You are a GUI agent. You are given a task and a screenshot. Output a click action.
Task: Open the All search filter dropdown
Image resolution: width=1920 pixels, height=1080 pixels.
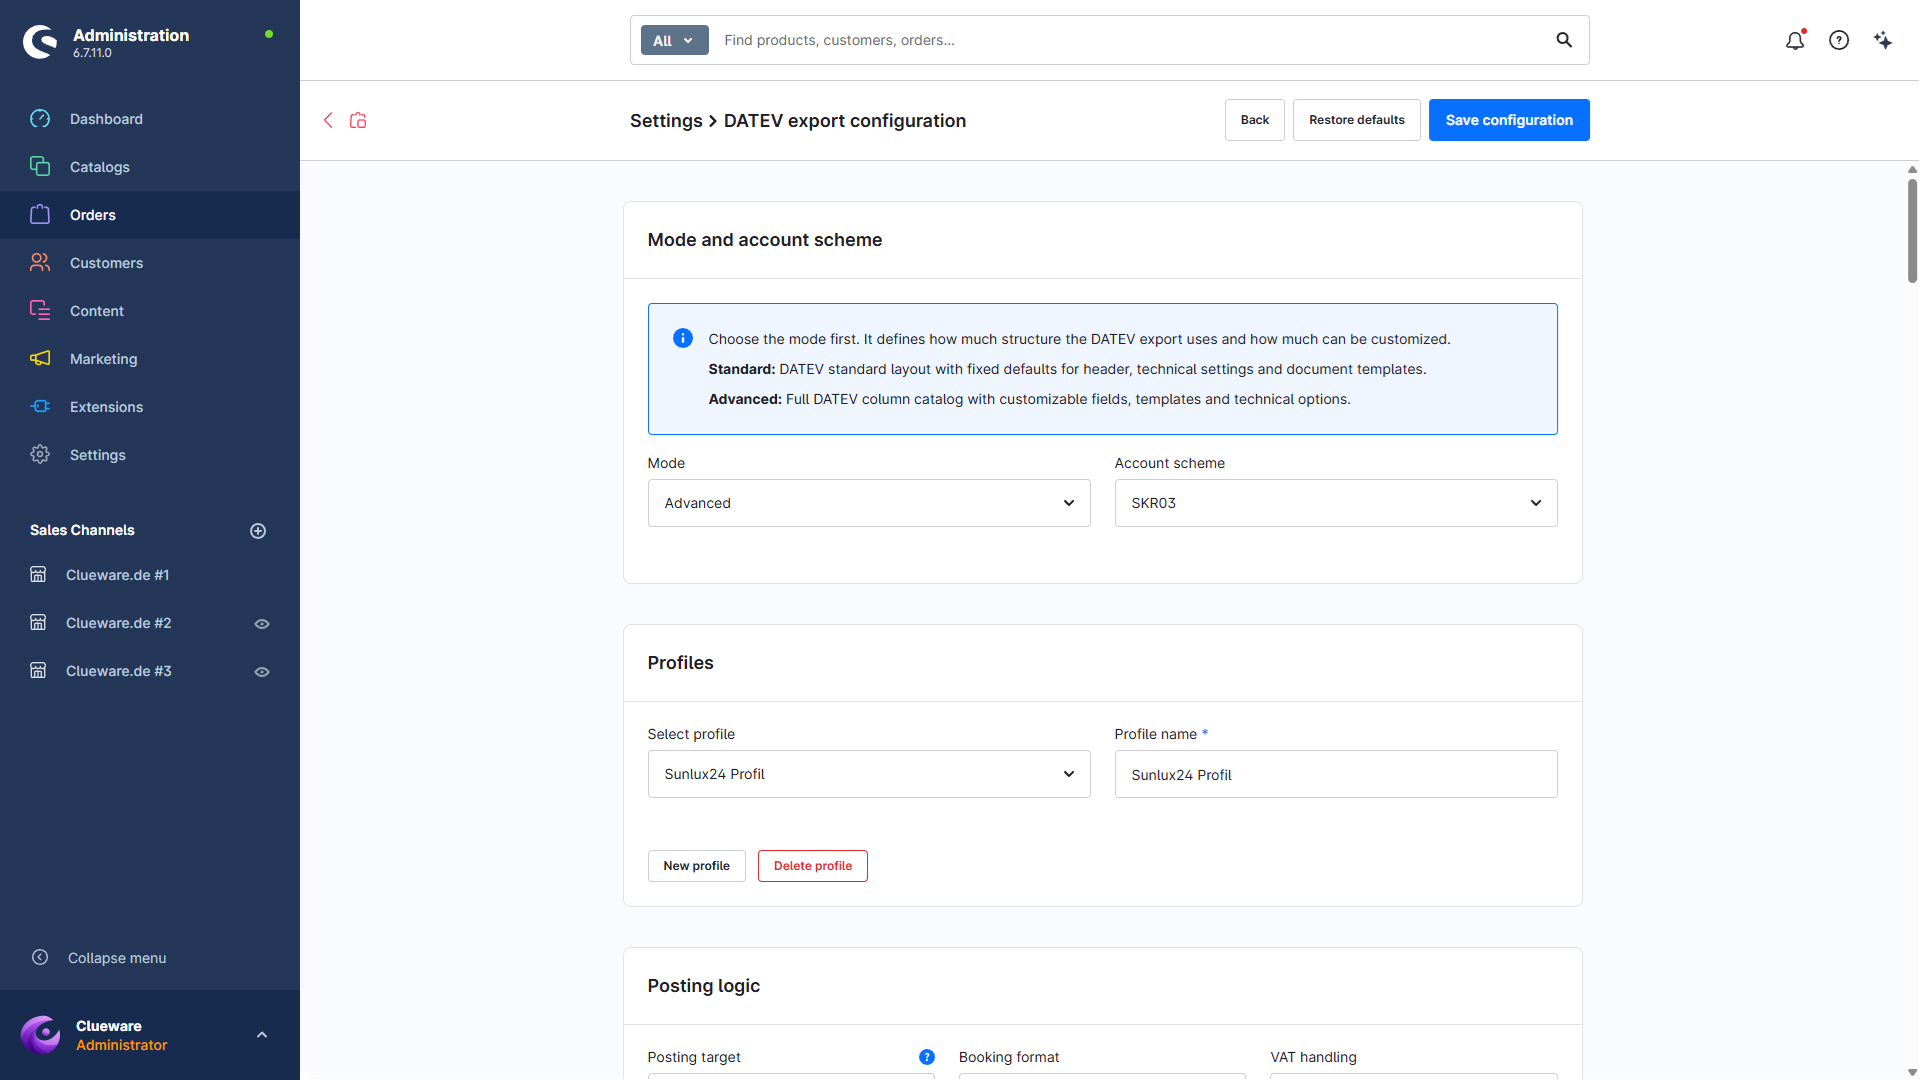point(674,40)
